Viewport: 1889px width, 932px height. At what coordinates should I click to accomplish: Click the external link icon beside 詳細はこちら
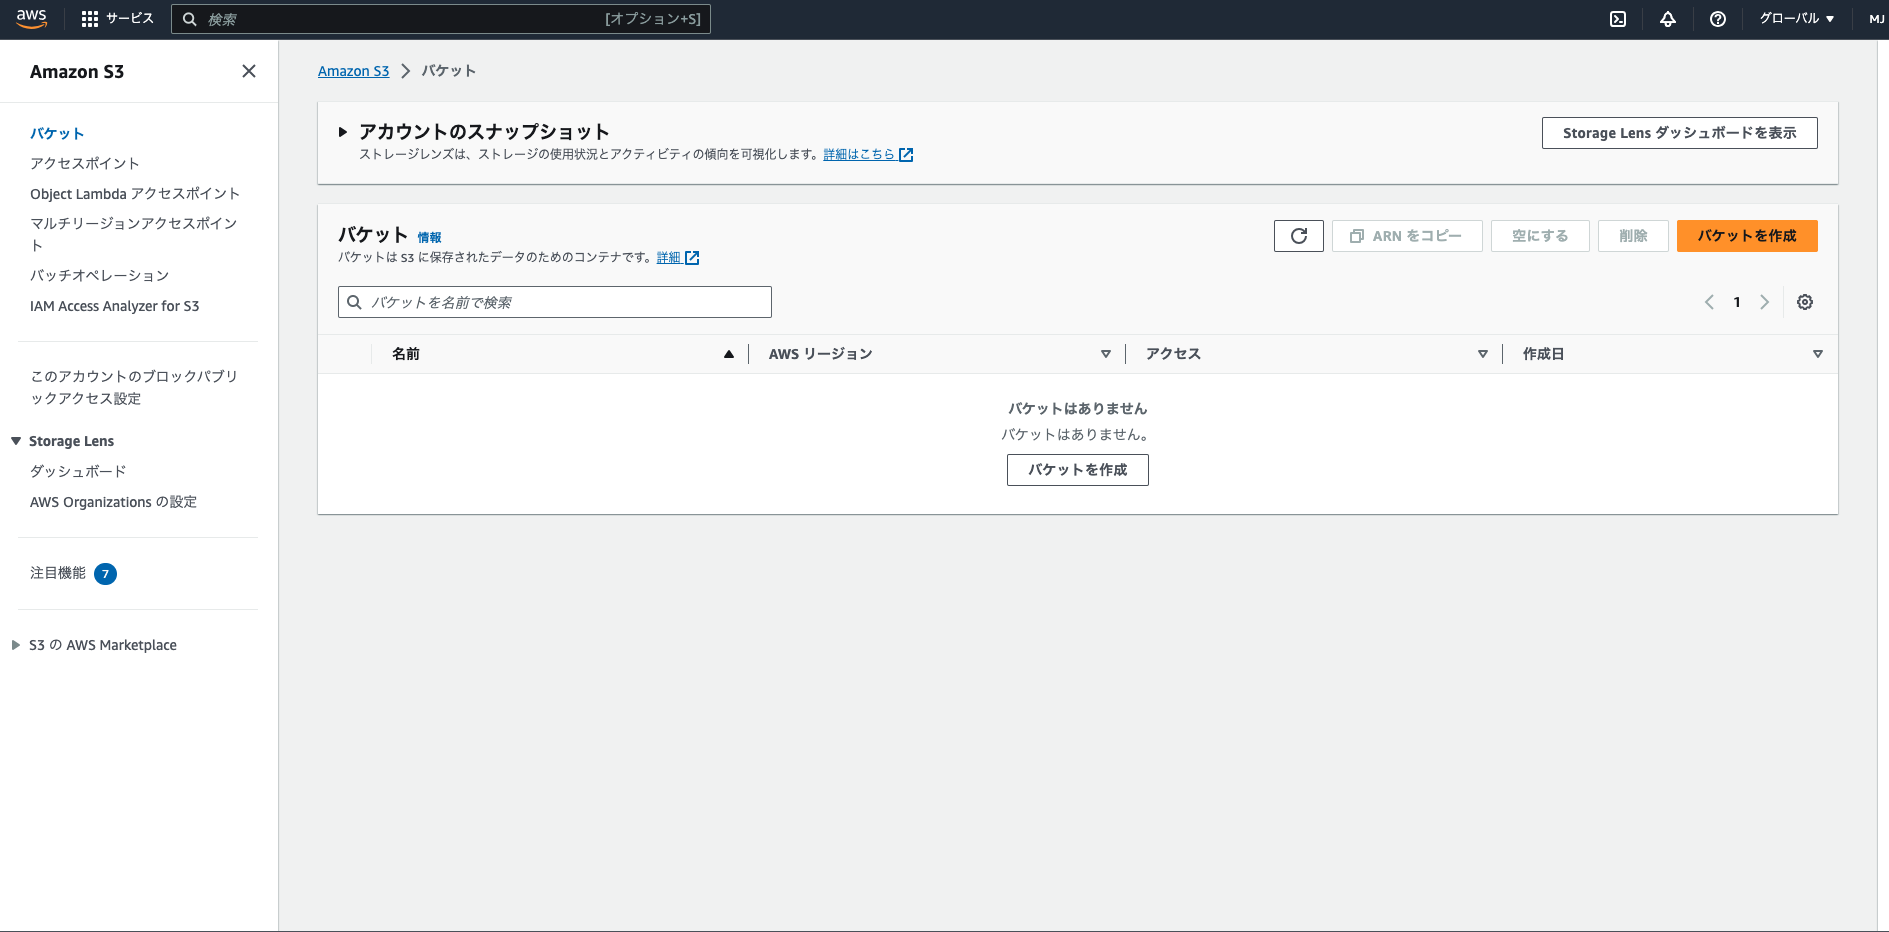[906, 155]
